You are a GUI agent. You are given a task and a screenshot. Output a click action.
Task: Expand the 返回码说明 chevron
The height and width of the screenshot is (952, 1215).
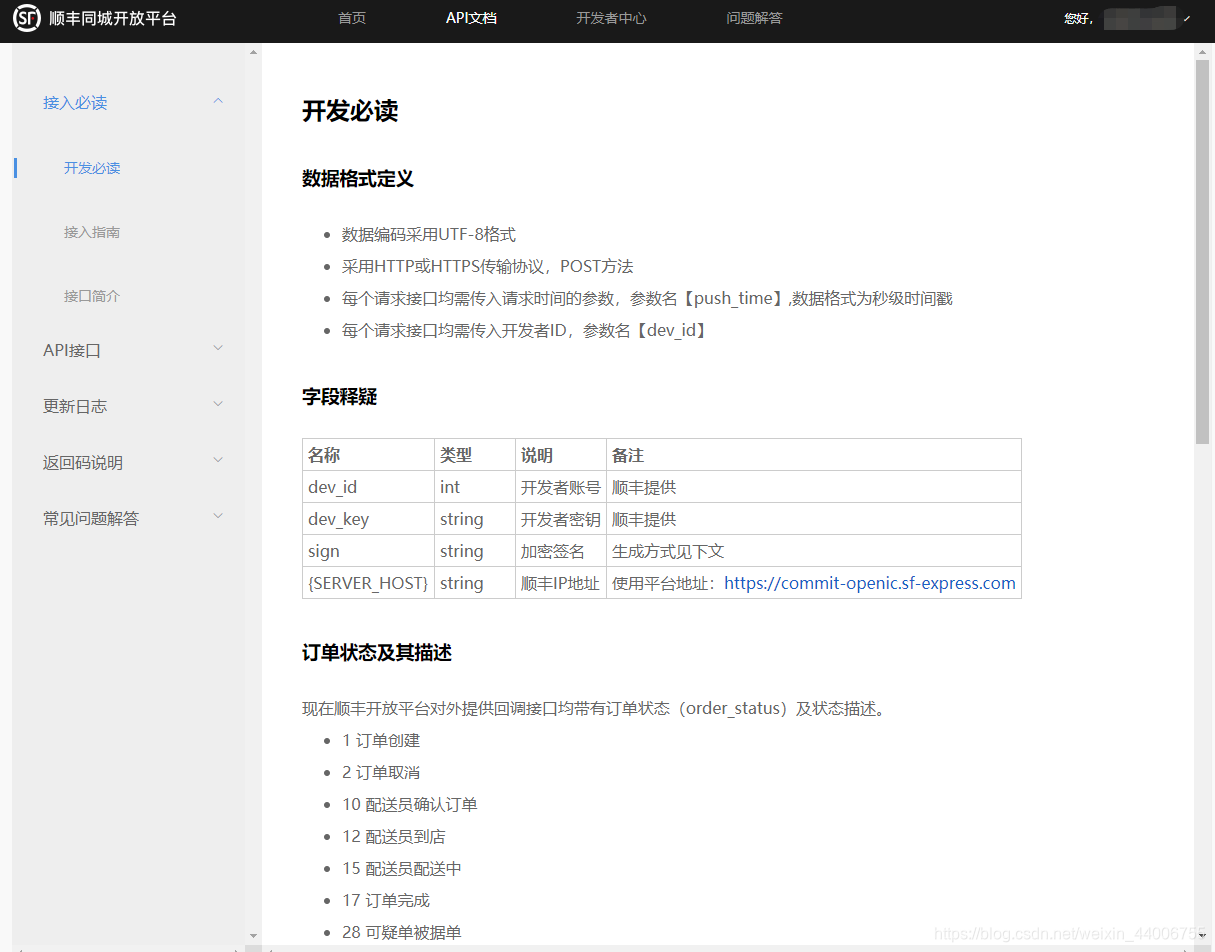(x=218, y=460)
